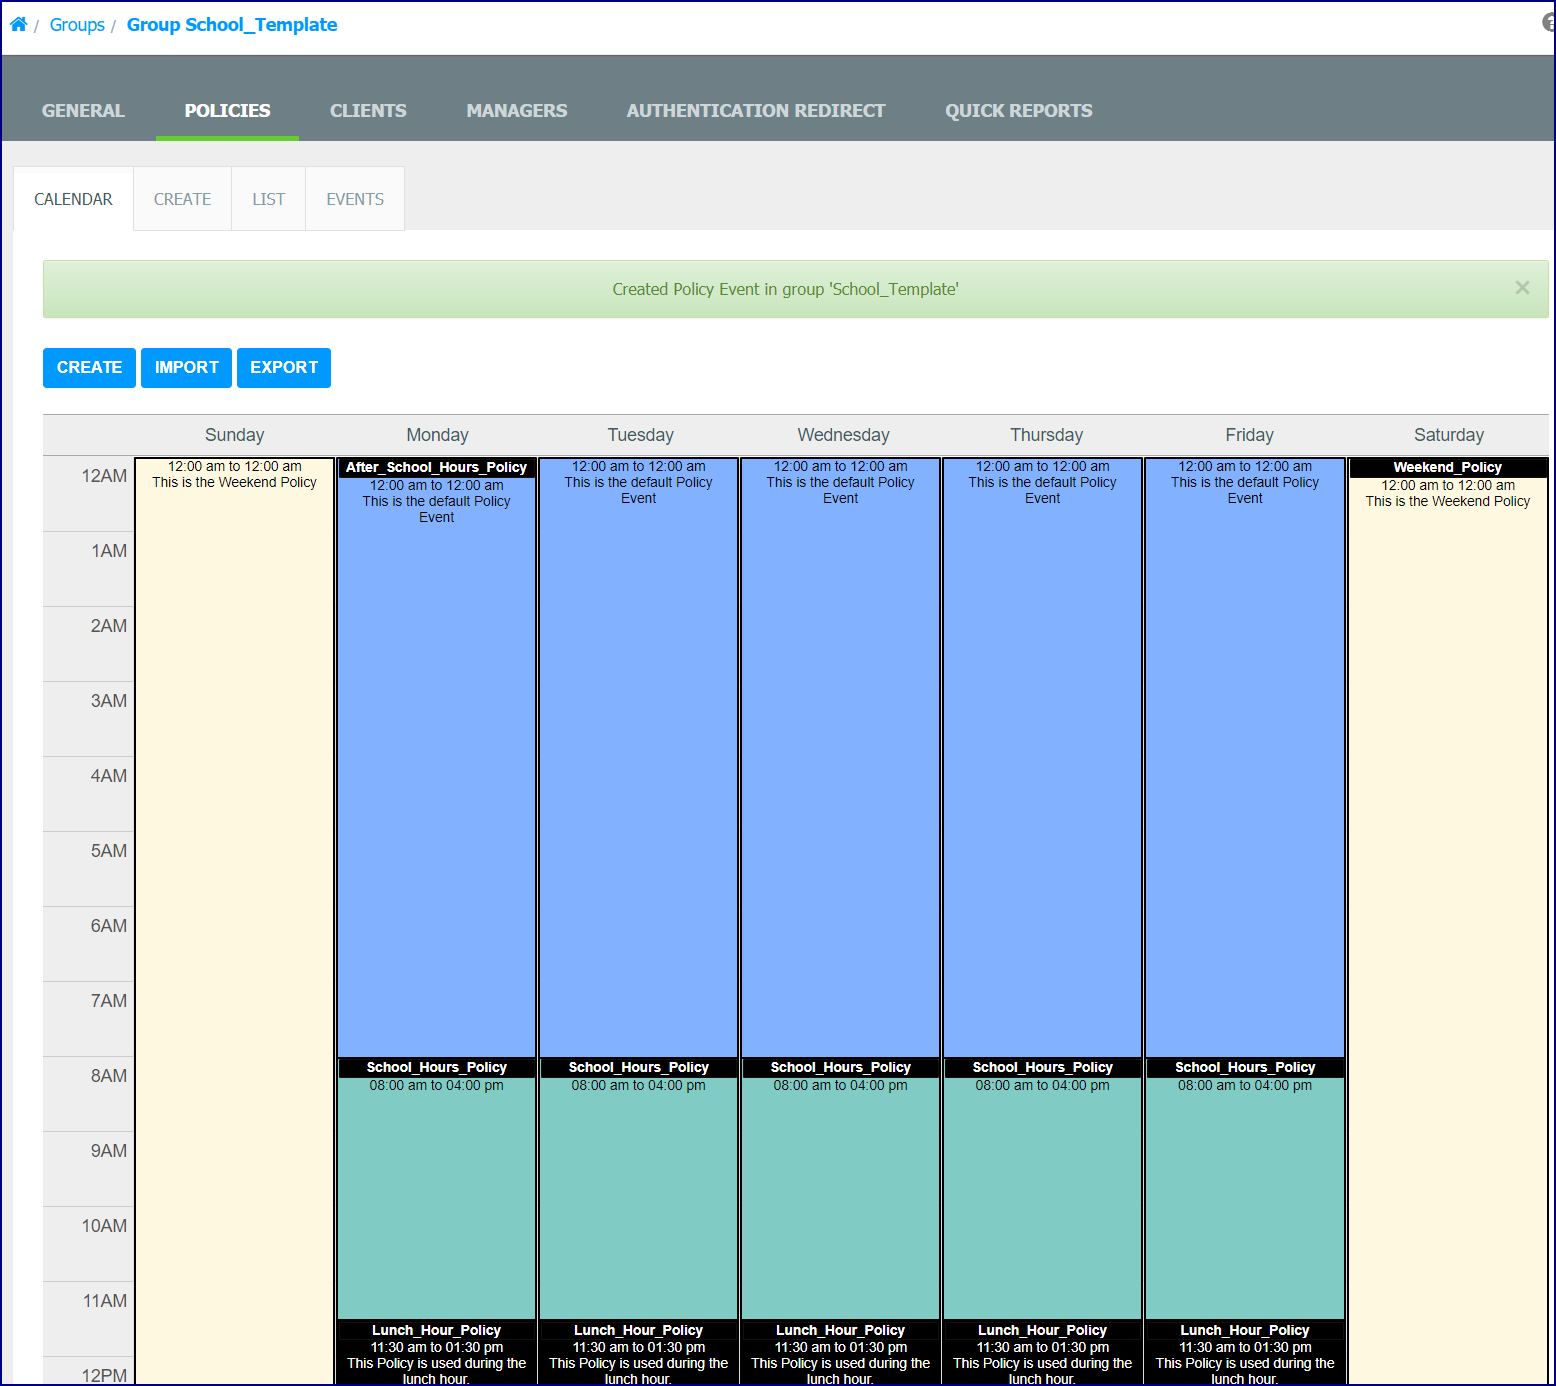Open the help icon at top right
1556x1386 pixels.
point(1549,23)
